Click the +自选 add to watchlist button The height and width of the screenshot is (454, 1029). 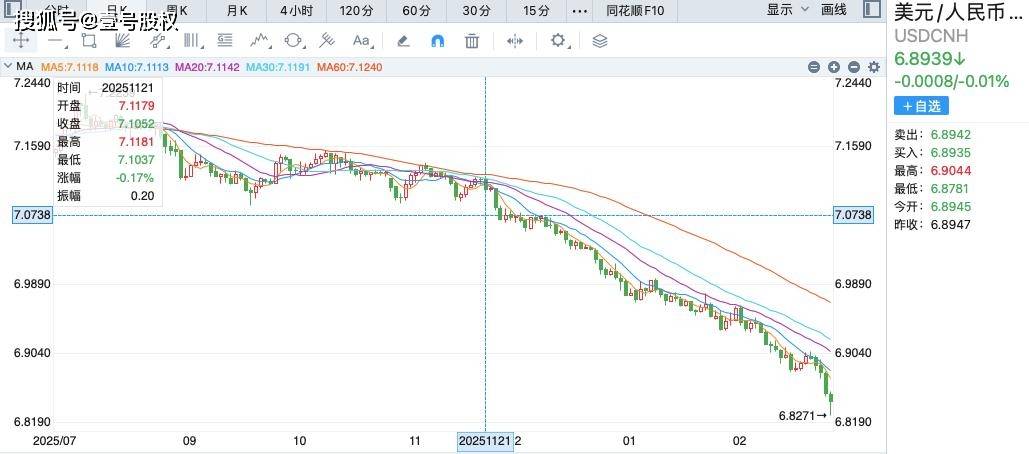[920, 106]
